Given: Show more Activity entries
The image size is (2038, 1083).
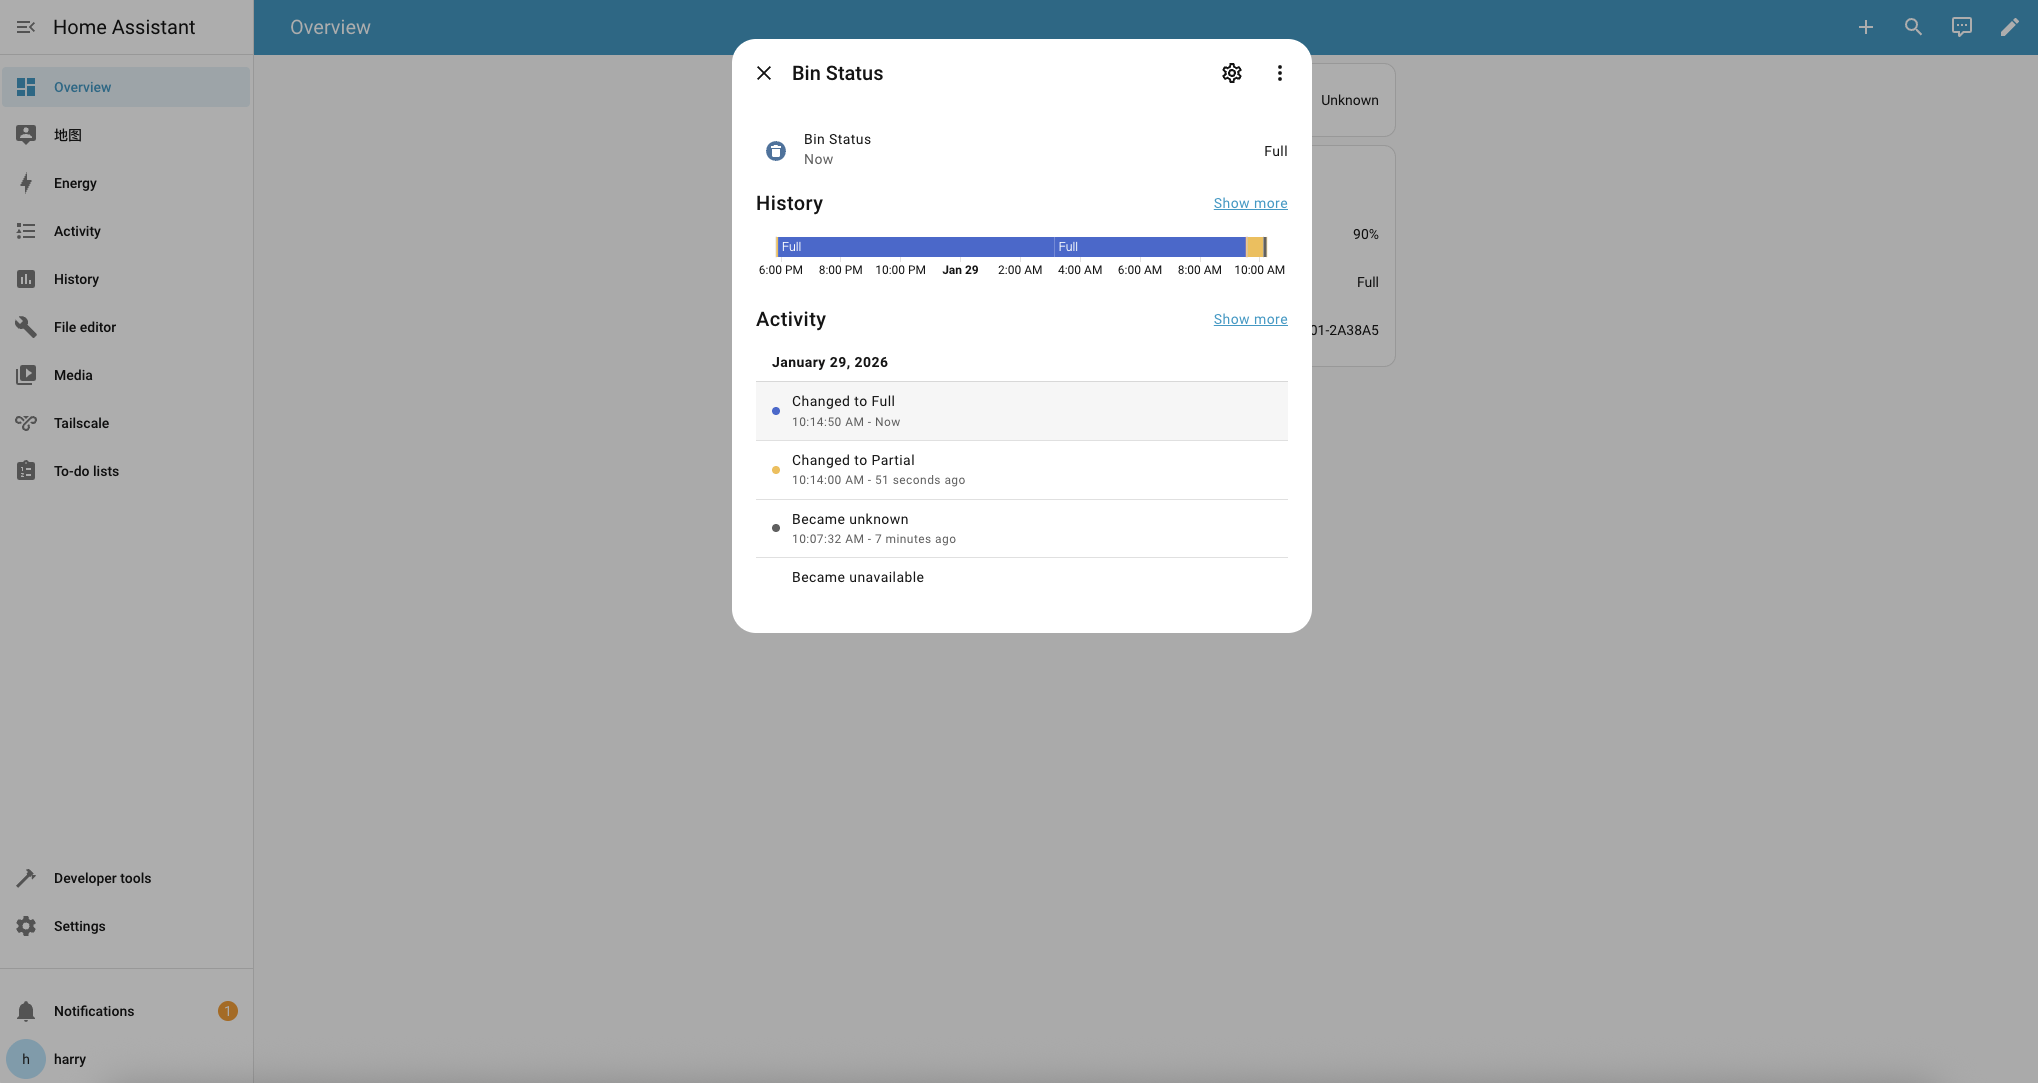Looking at the screenshot, I should (1250, 319).
